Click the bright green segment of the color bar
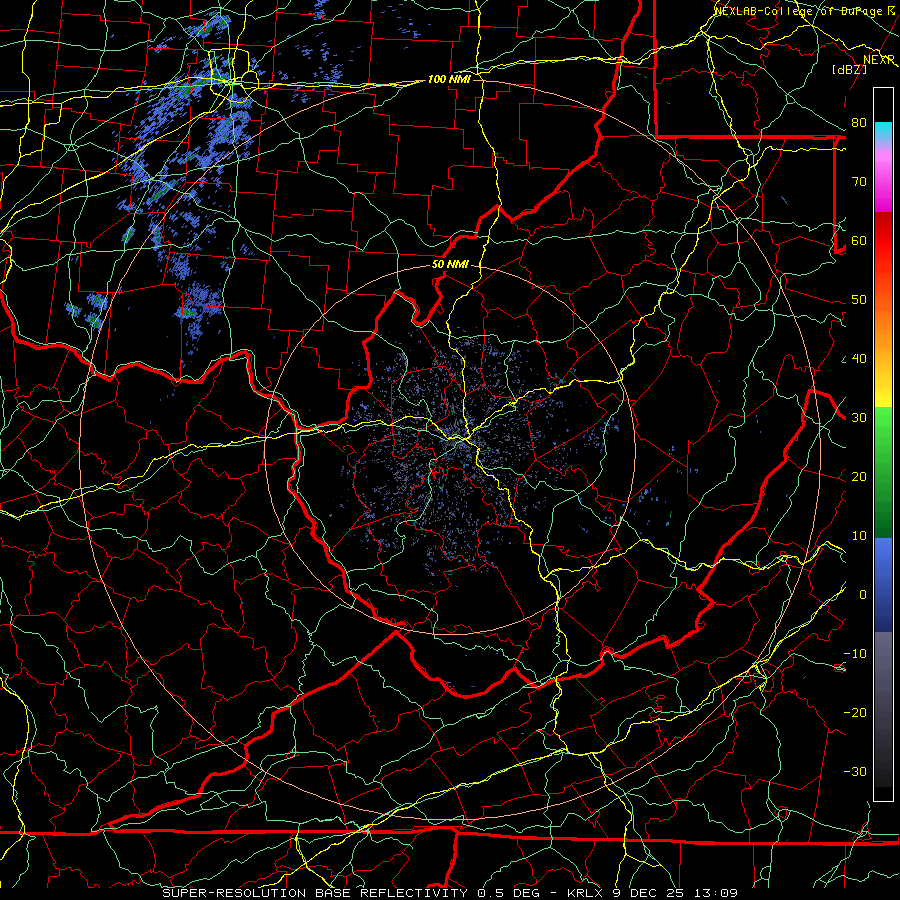This screenshot has width=900, height=900. (x=883, y=425)
